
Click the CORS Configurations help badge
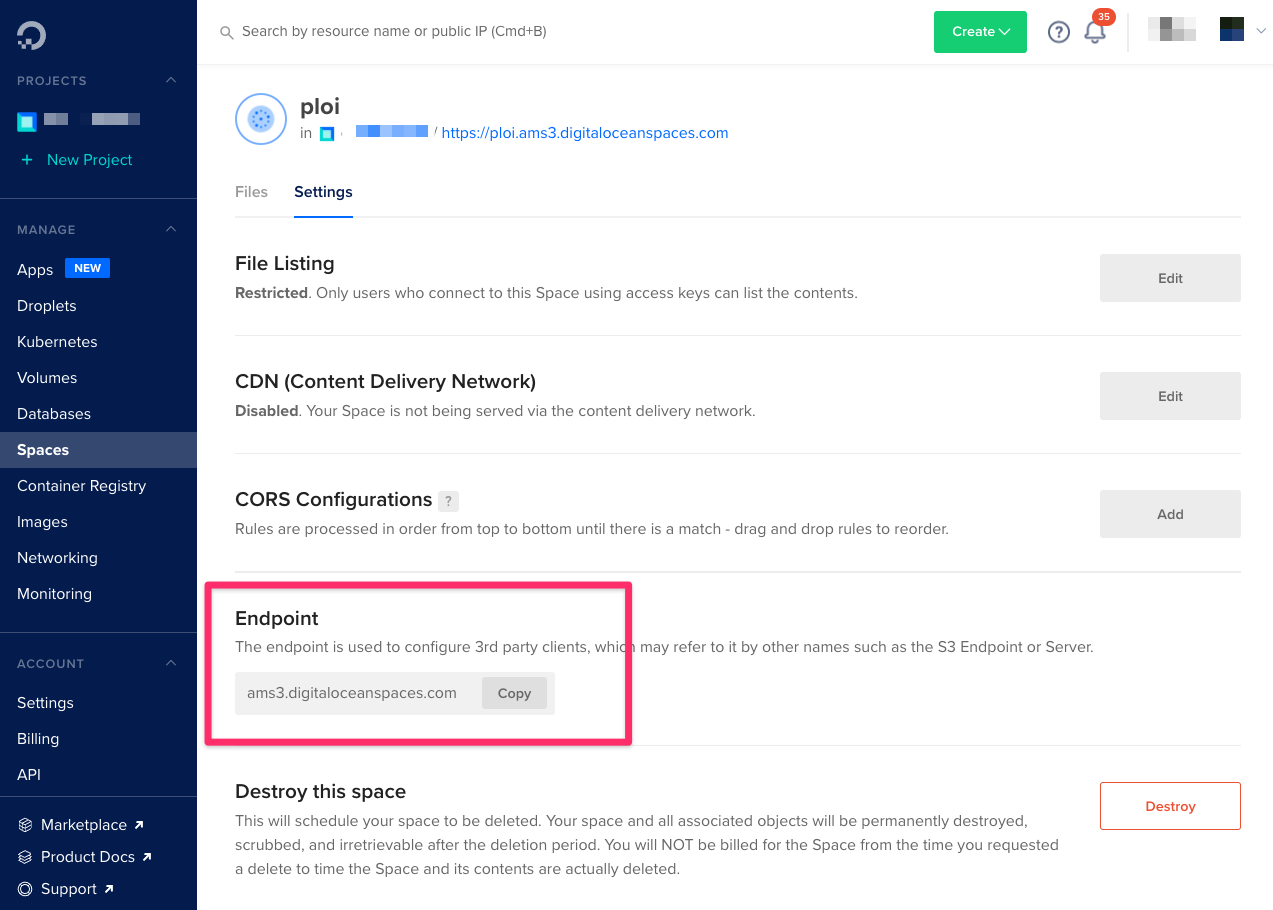point(449,501)
